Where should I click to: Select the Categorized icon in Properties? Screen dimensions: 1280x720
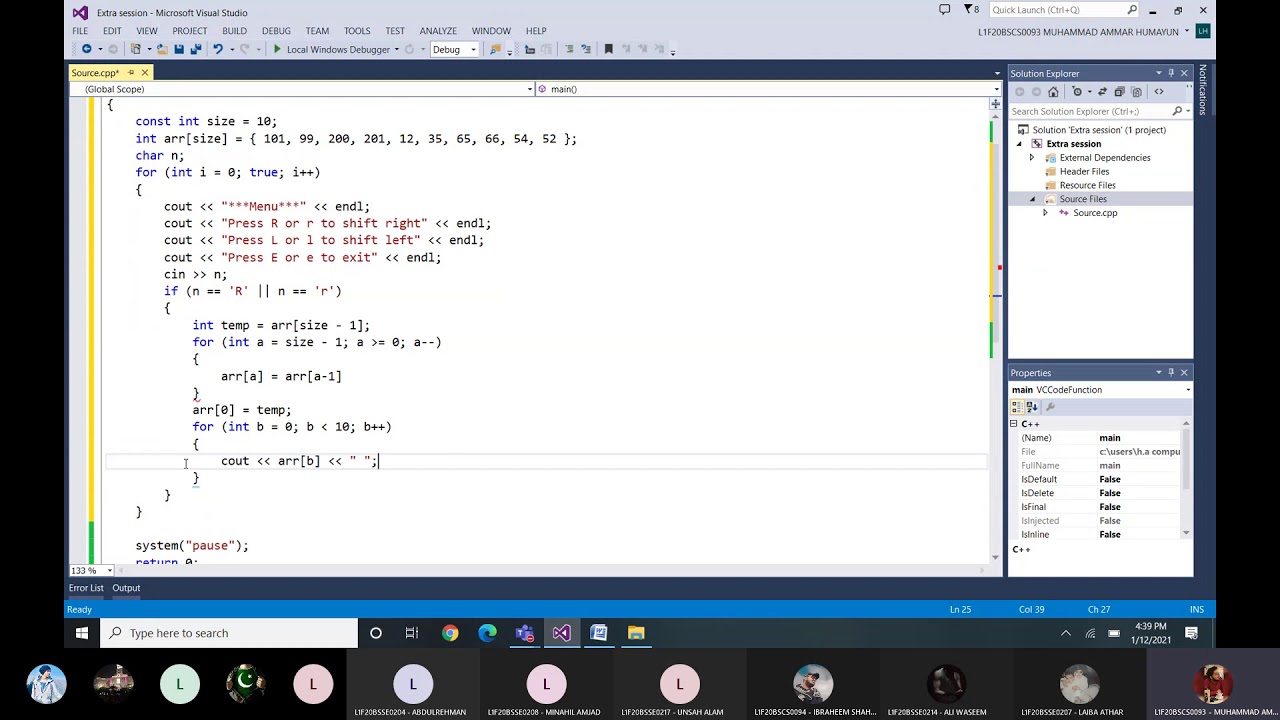tap(1017, 407)
